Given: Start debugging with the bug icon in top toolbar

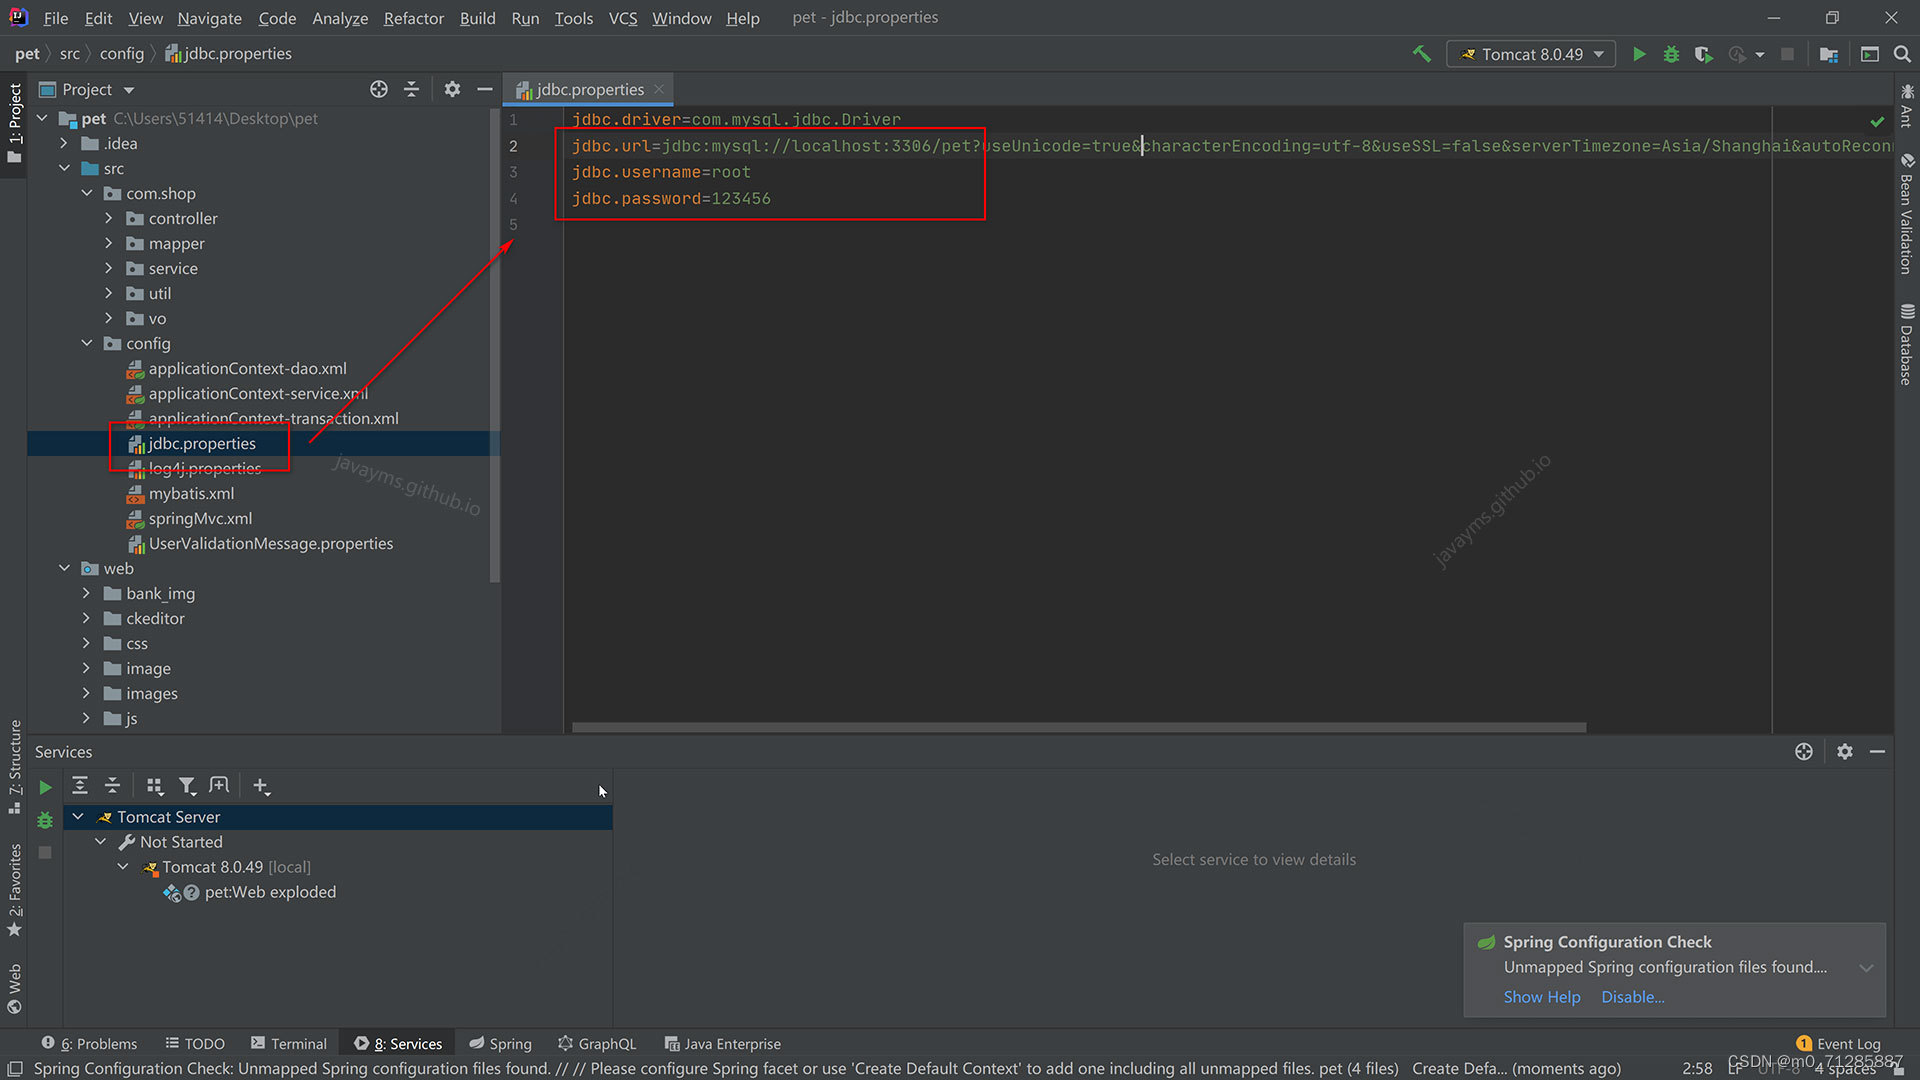Looking at the screenshot, I should click(x=1671, y=54).
